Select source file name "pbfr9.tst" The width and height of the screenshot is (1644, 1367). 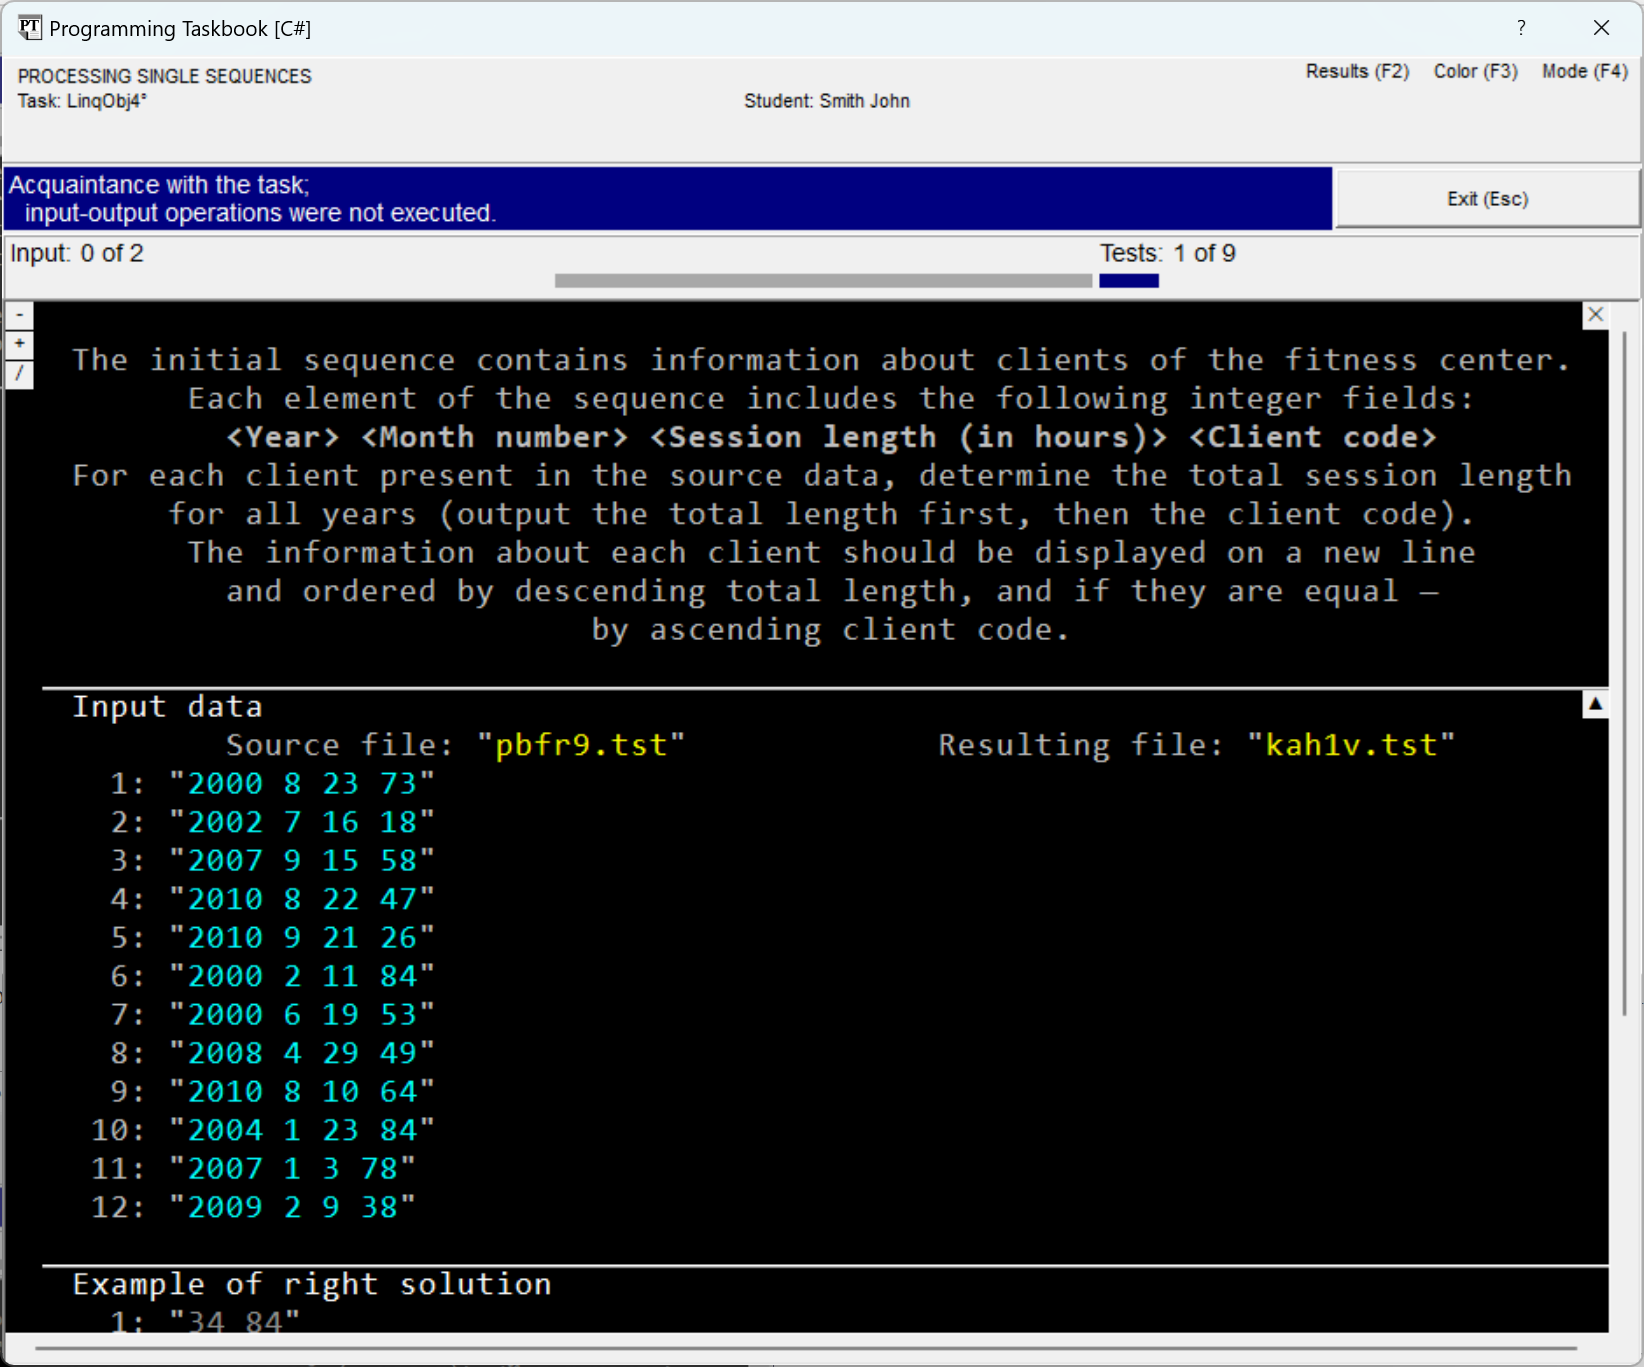tap(580, 745)
